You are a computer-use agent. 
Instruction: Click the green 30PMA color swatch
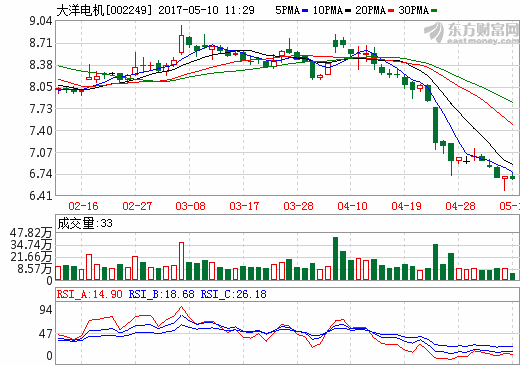click(434, 11)
